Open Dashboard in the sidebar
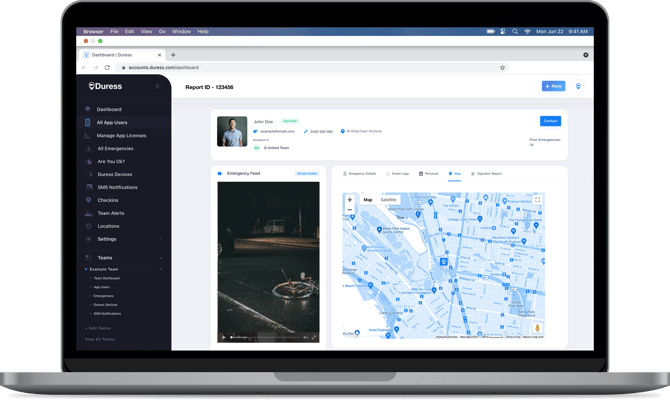 109,109
